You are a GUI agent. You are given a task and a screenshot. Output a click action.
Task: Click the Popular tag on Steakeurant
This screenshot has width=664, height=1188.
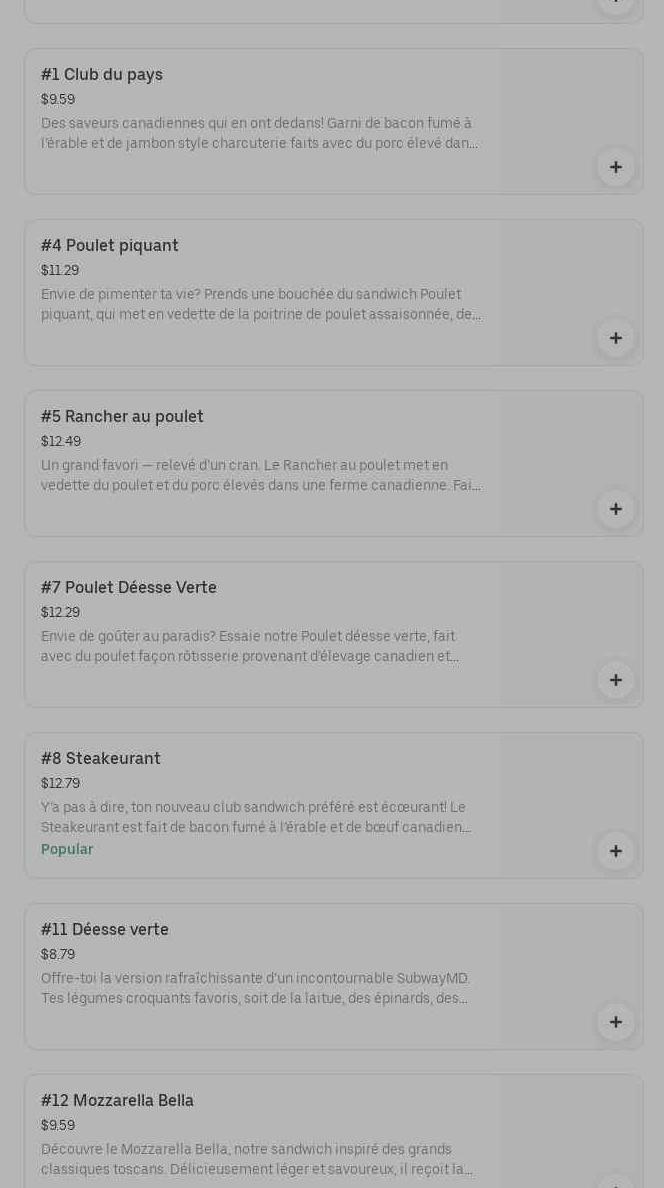67,849
